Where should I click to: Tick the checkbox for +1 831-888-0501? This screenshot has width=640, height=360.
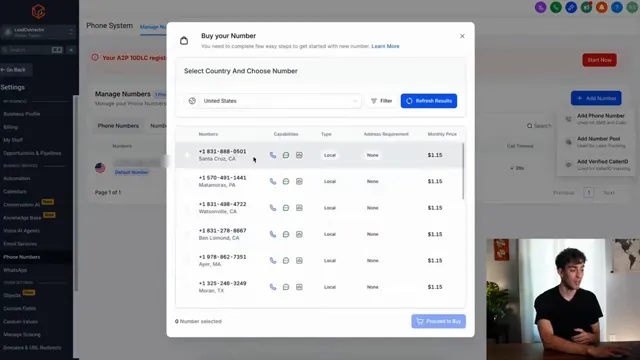click(x=187, y=155)
